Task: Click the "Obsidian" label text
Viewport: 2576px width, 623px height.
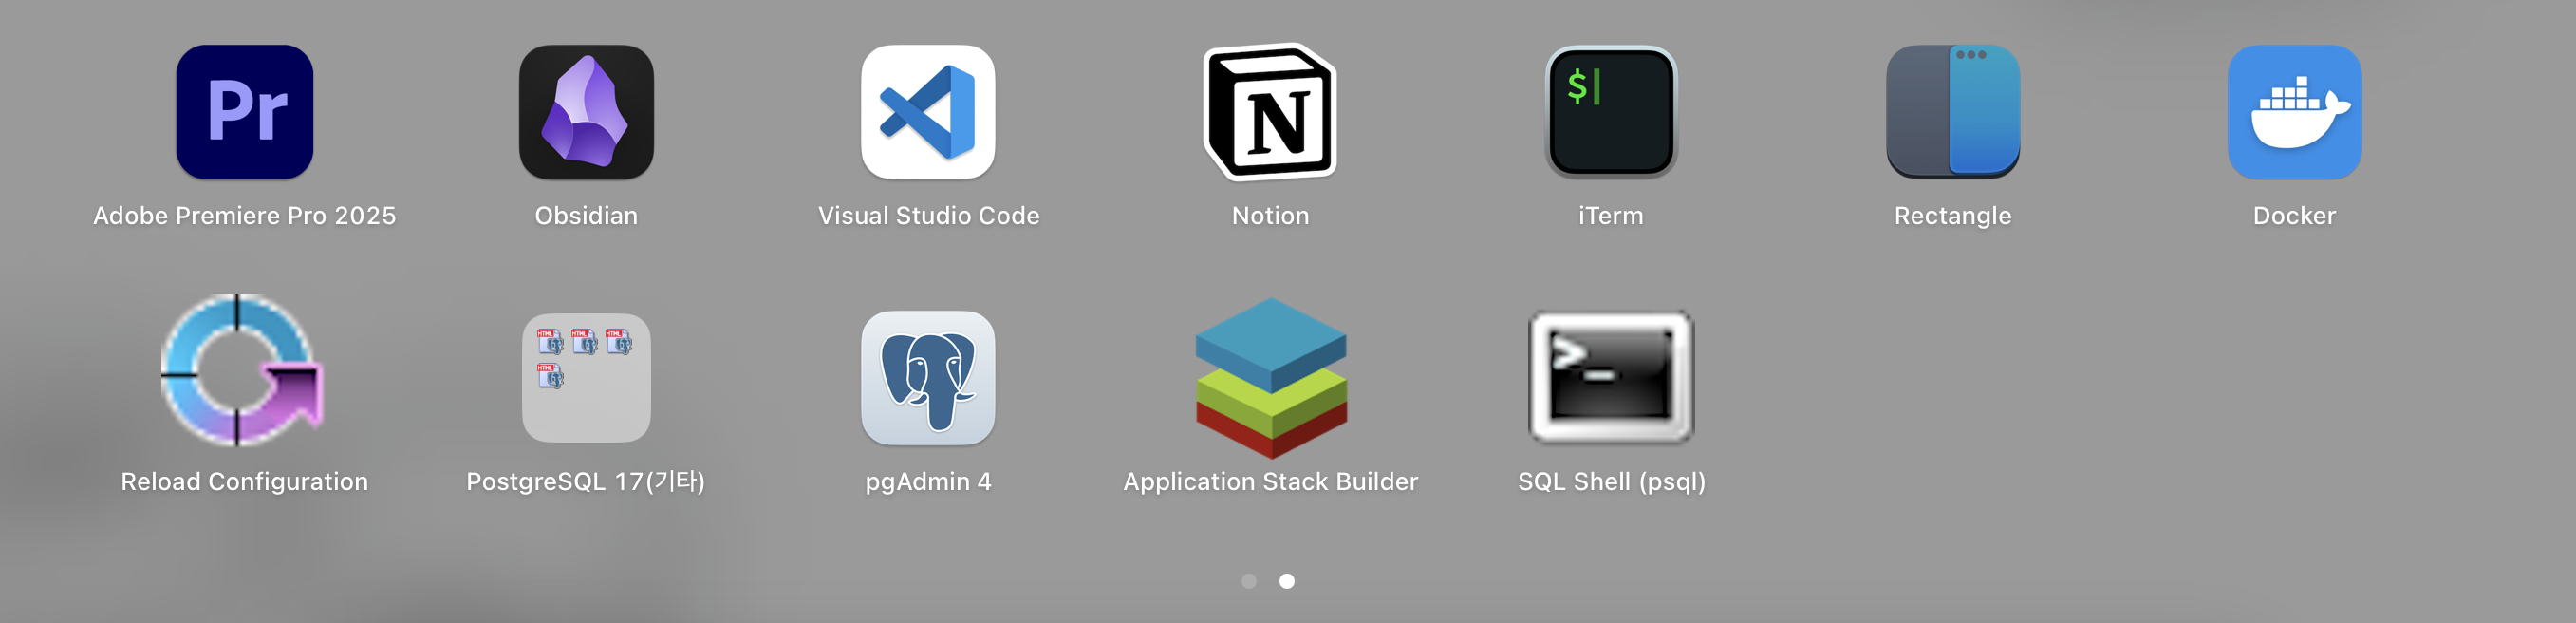Action: tap(586, 216)
